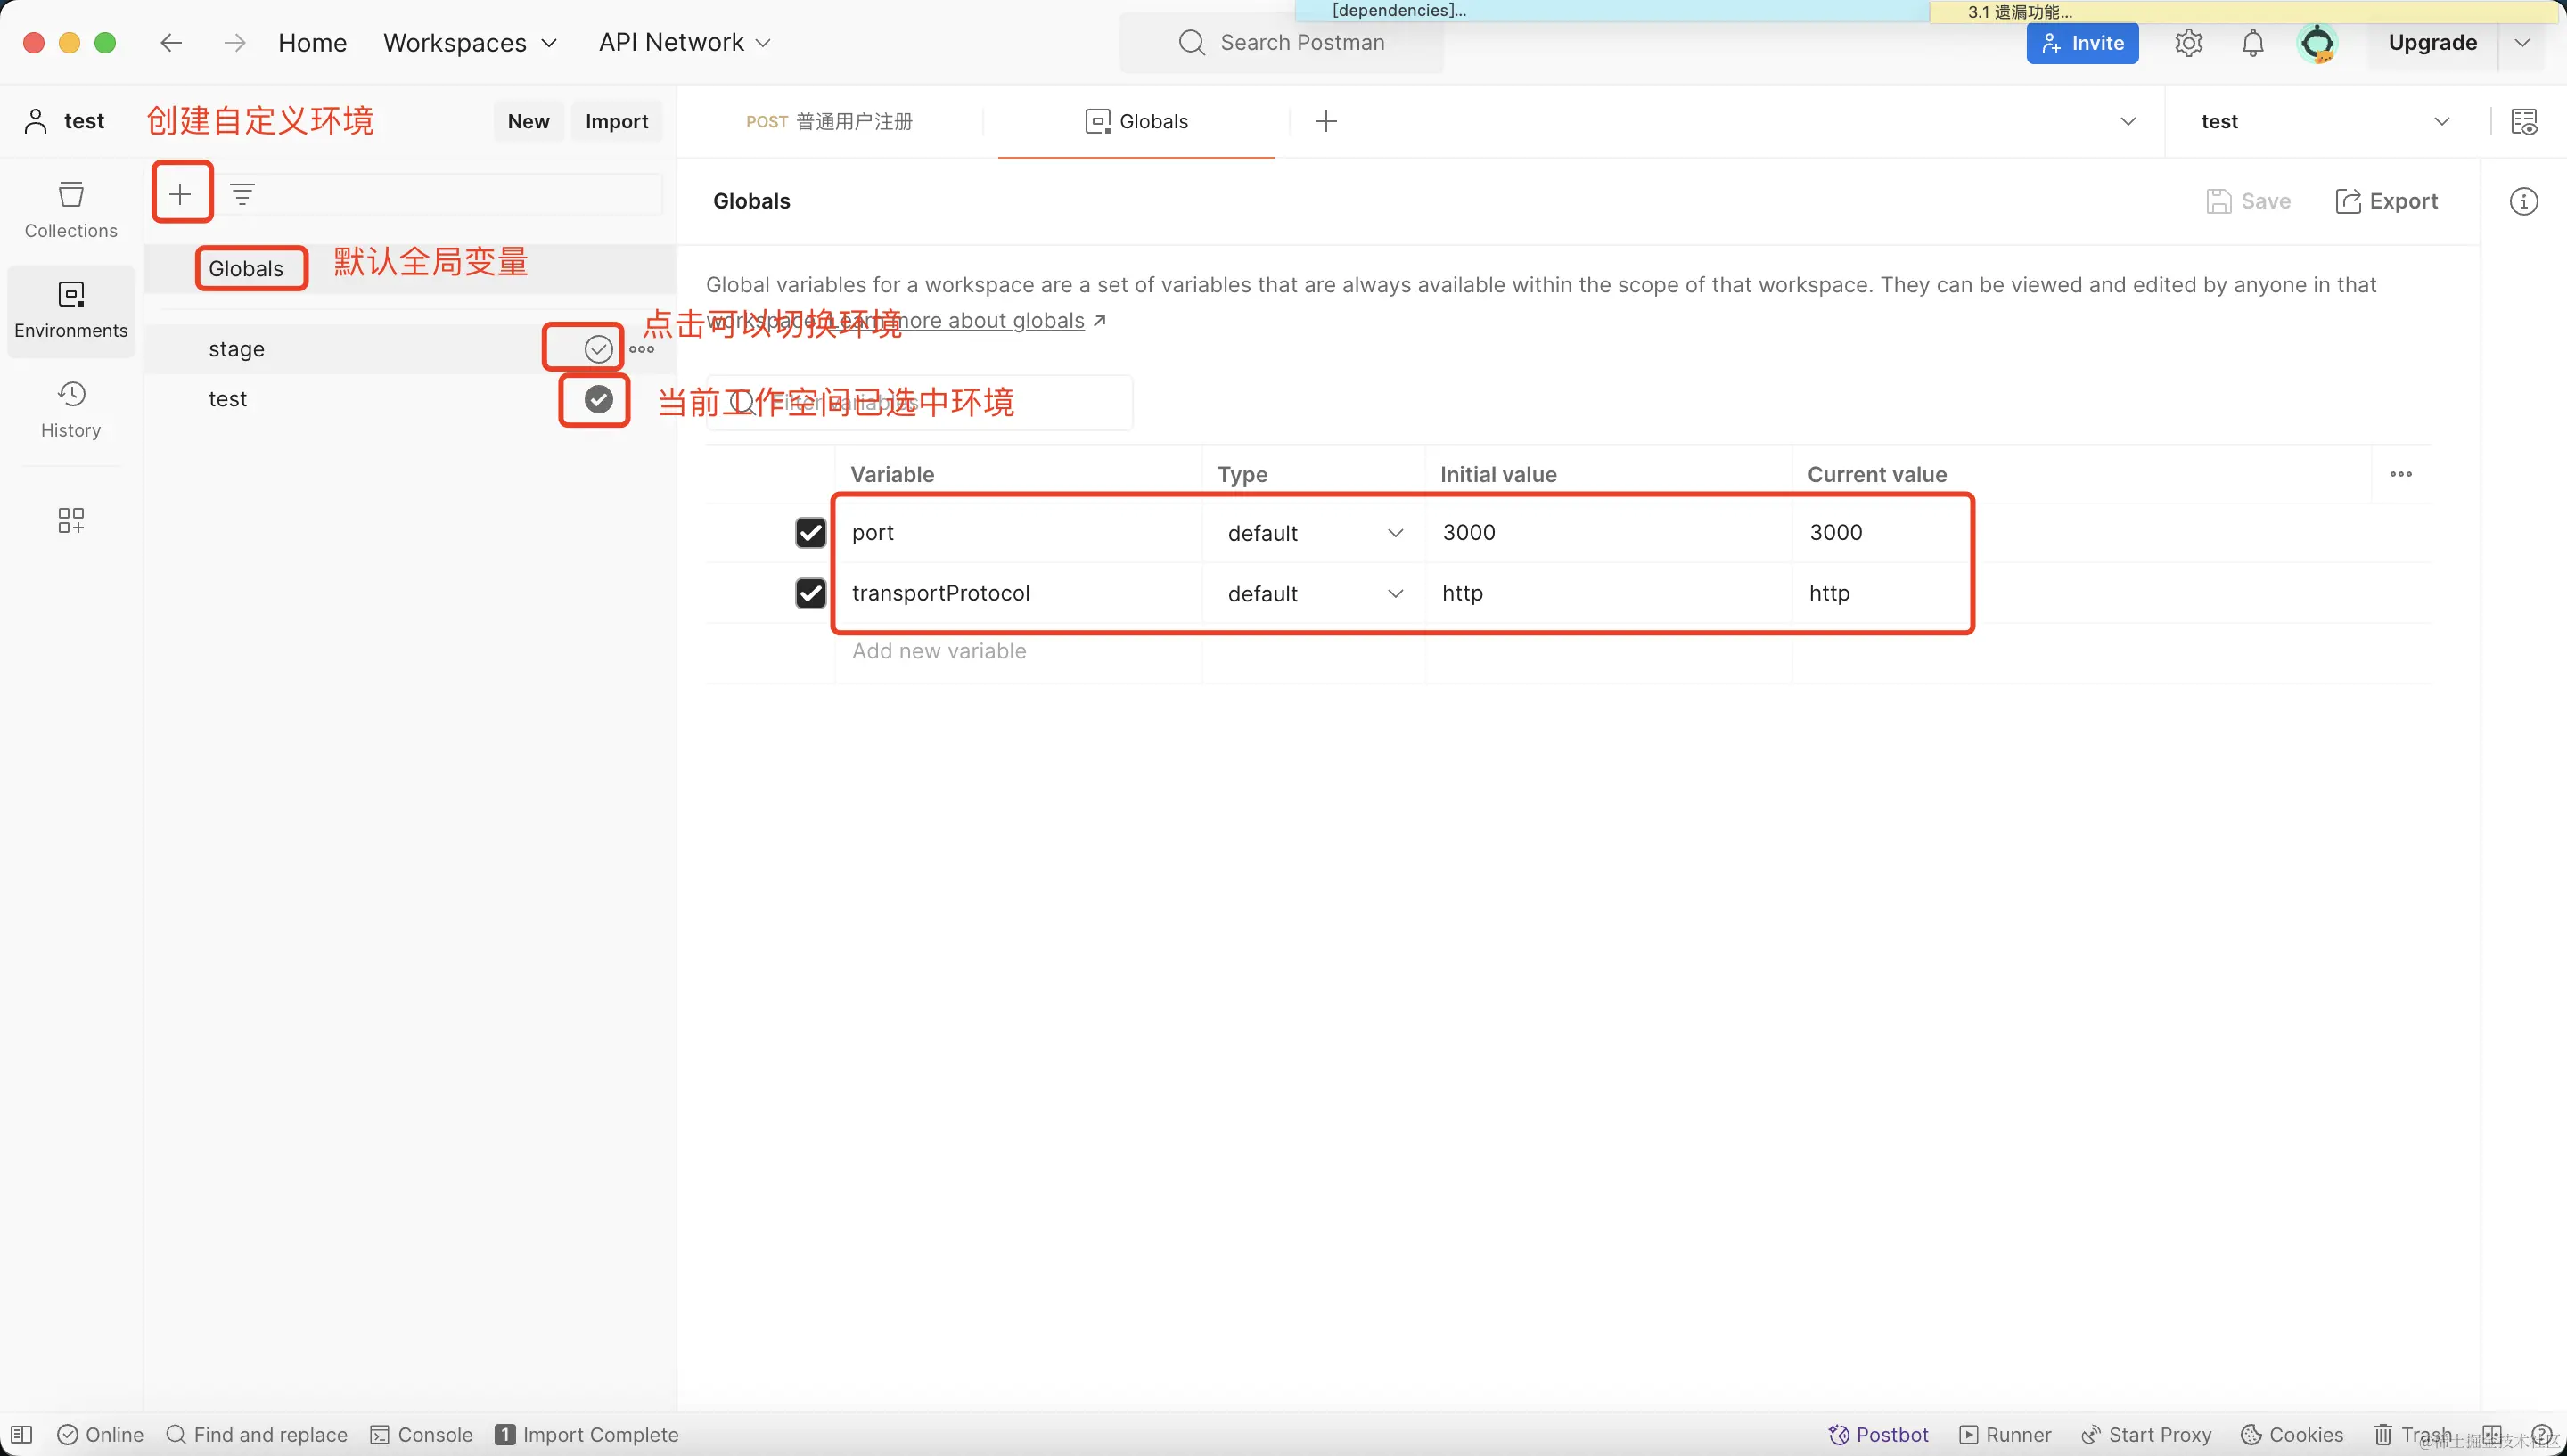Uncheck the transportProtocol variable checkbox
Screen dimensions: 2567x1456
click(x=810, y=594)
